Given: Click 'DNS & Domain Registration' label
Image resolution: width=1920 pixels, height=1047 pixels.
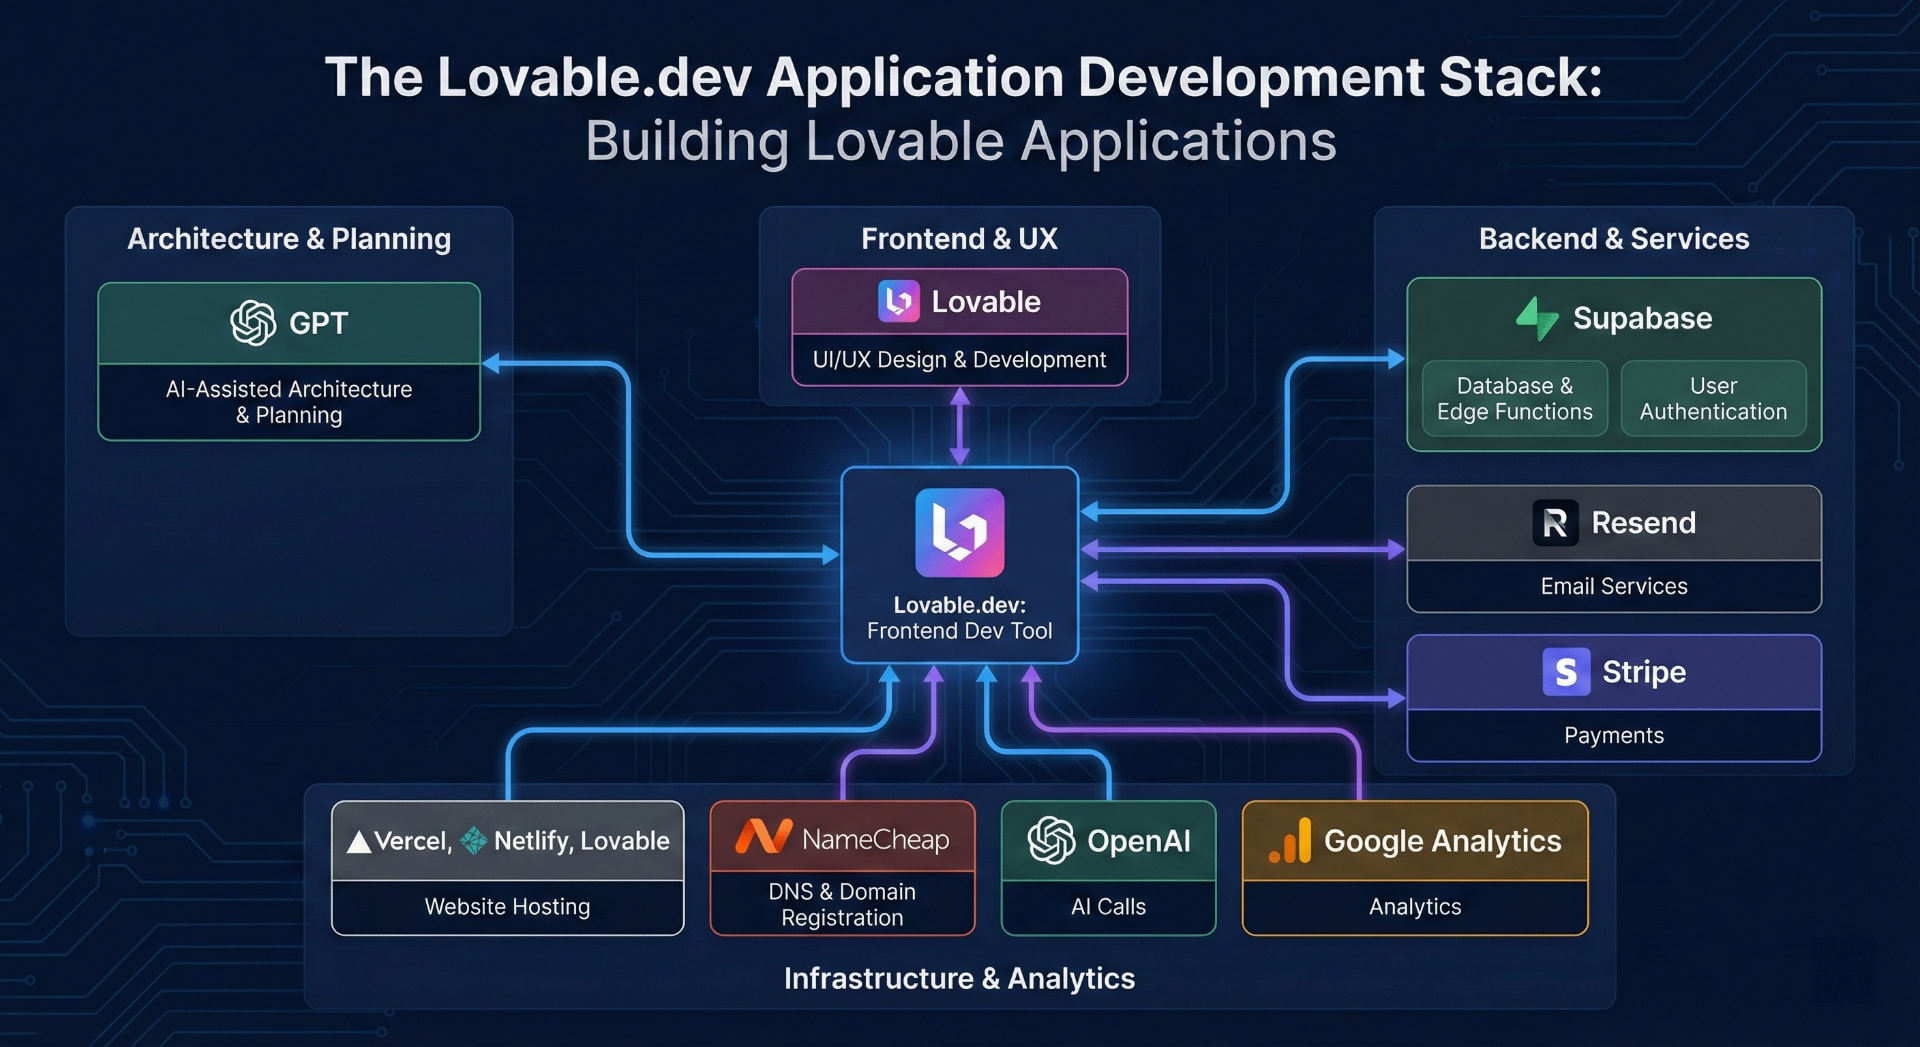Looking at the screenshot, I should [x=842, y=904].
